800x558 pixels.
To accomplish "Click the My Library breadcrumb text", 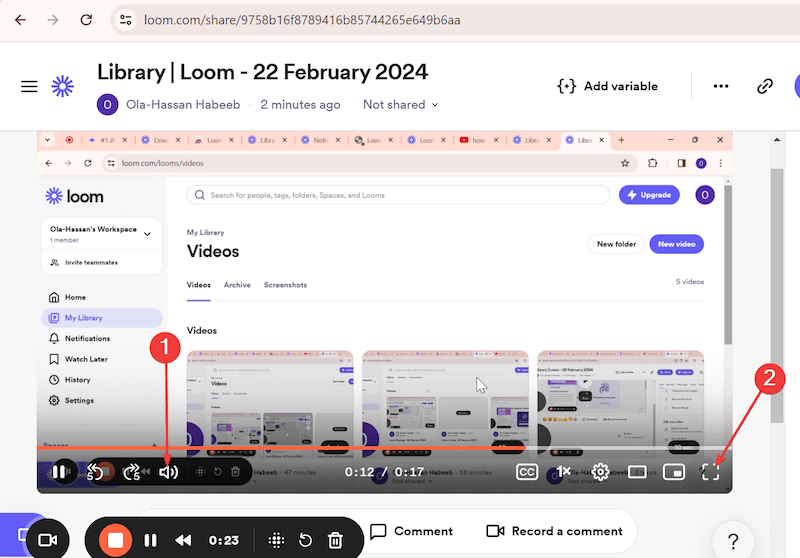I will (206, 233).
